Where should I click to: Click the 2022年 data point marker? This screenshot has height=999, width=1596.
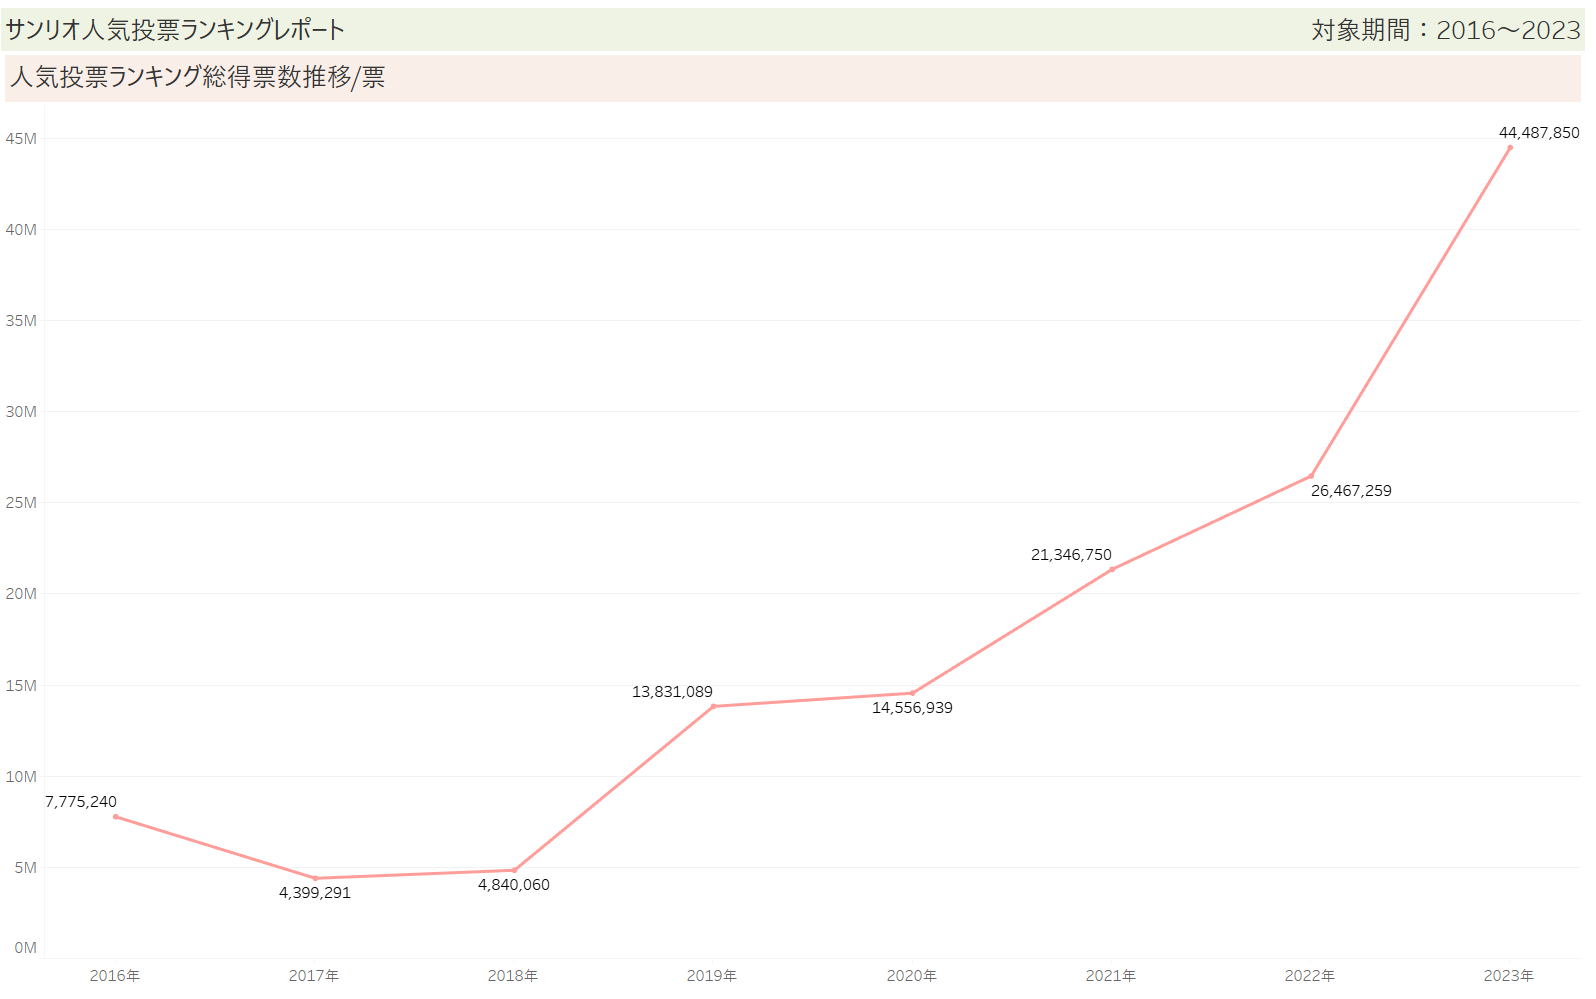click(x=1311, y=476)
